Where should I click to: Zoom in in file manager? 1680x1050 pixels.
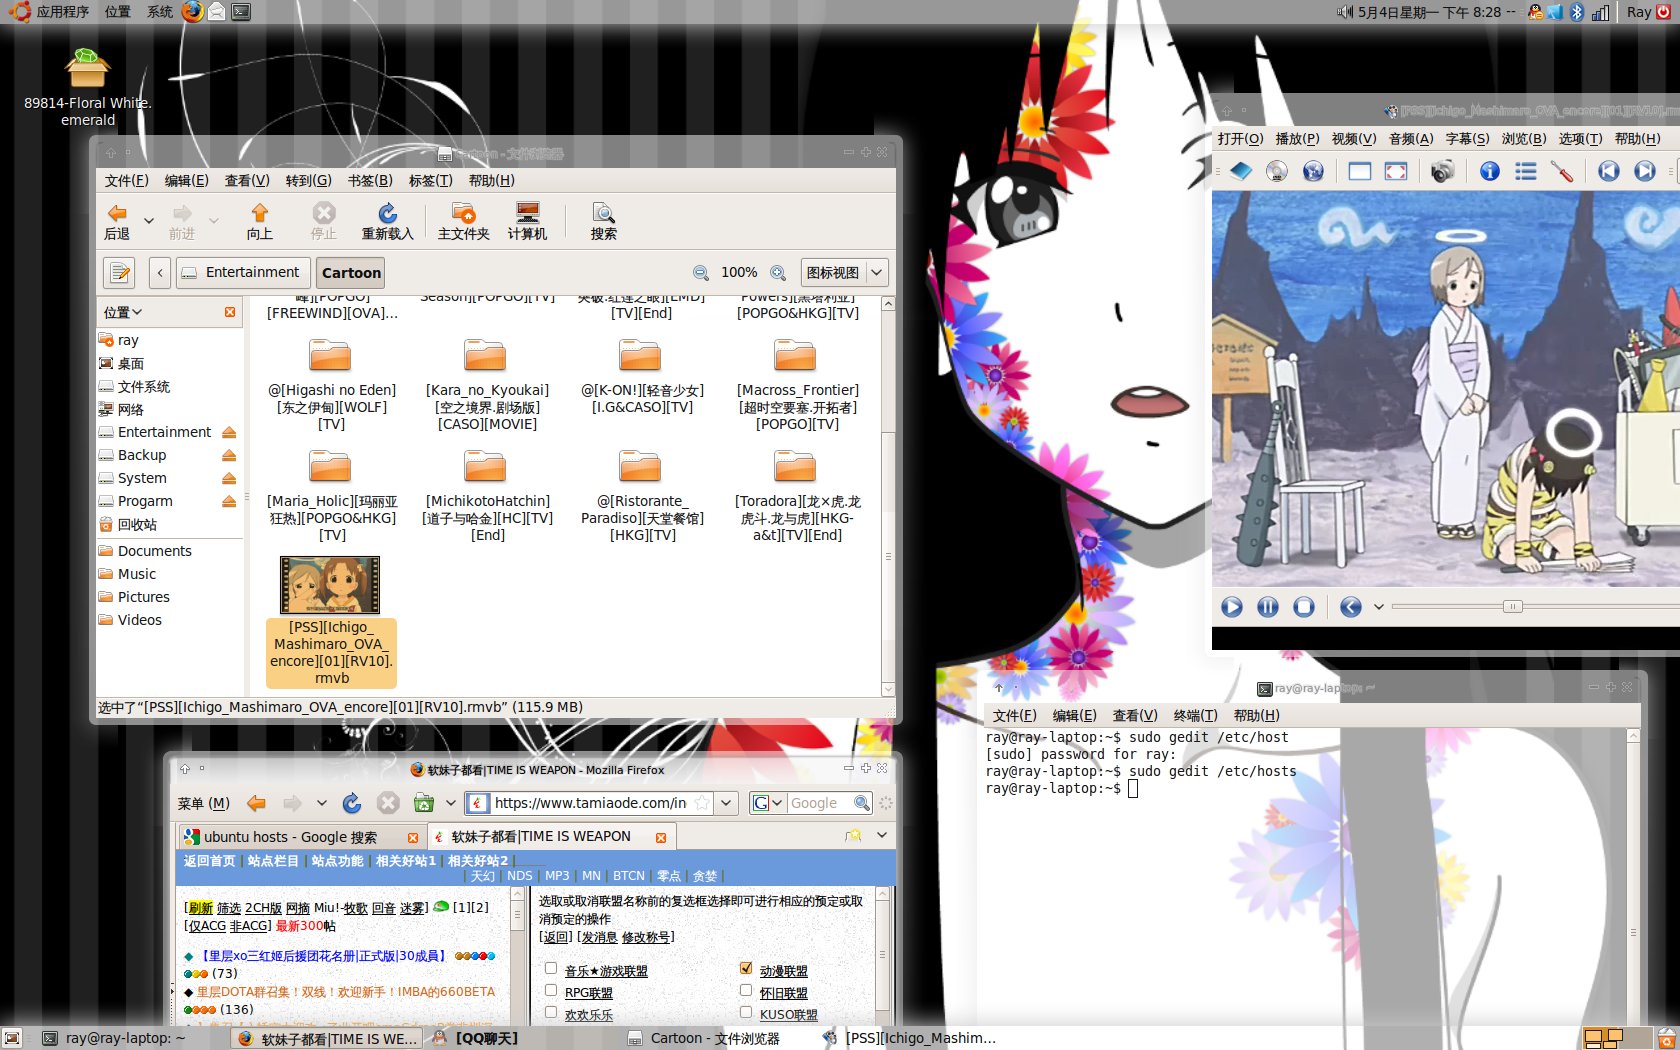point(778,273)
